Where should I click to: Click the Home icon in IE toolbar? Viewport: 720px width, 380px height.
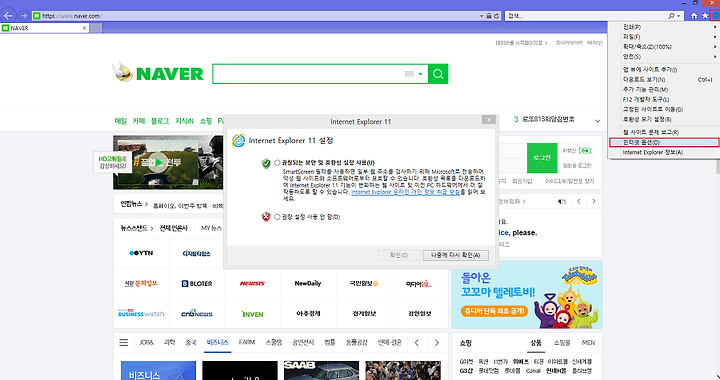(694, 16)
